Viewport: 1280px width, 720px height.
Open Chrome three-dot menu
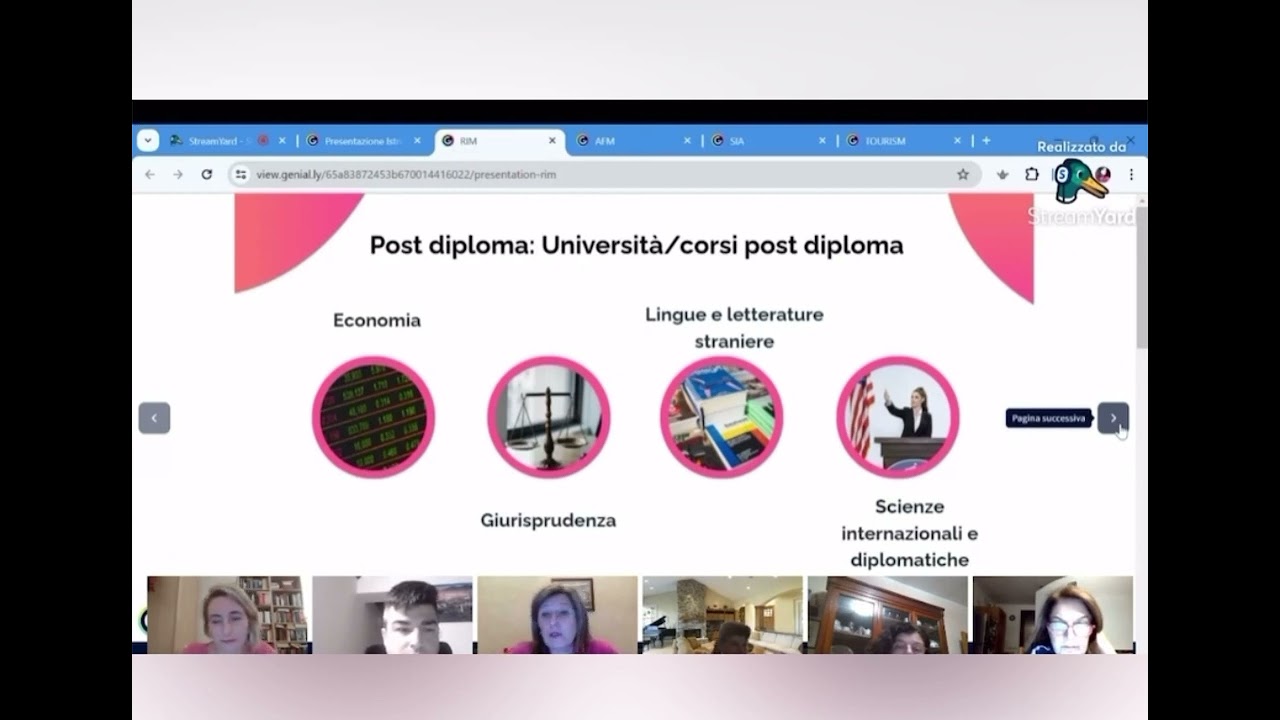point(1131,174)
